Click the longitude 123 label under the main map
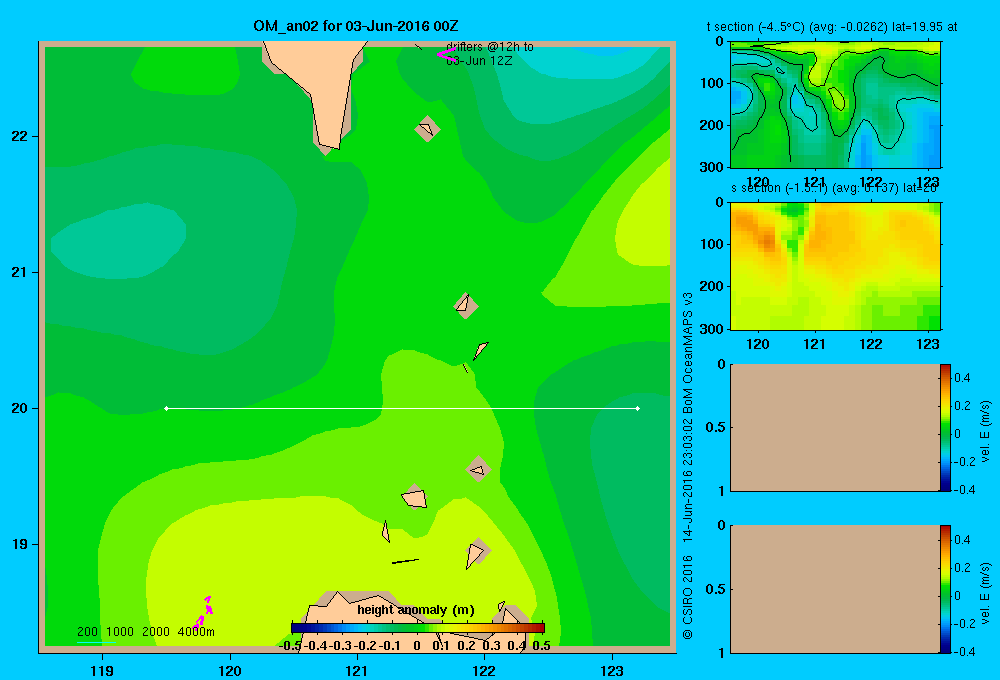 coord(612,670)
